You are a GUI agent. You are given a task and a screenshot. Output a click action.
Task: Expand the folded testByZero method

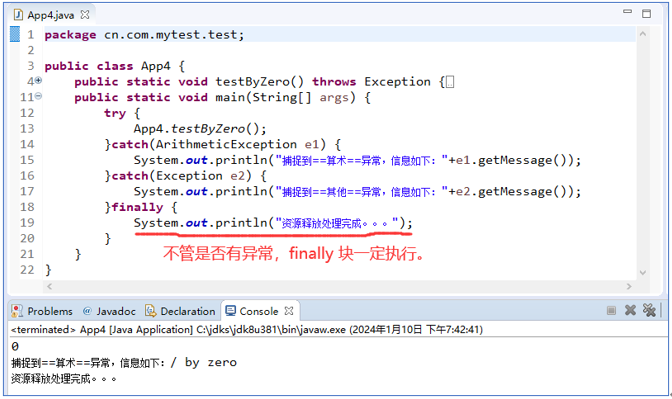coord(38,80)
